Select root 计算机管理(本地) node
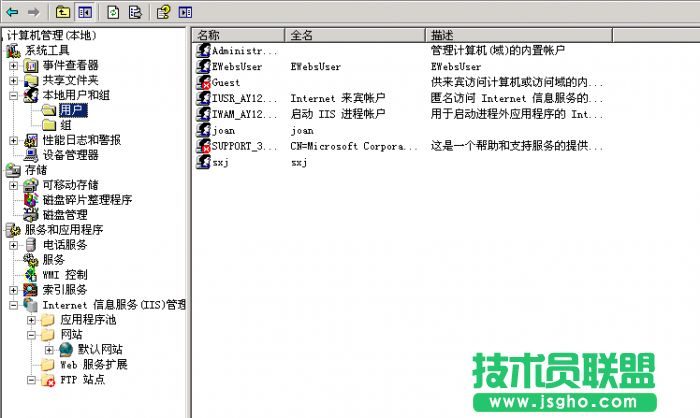 tap(51, 35)
